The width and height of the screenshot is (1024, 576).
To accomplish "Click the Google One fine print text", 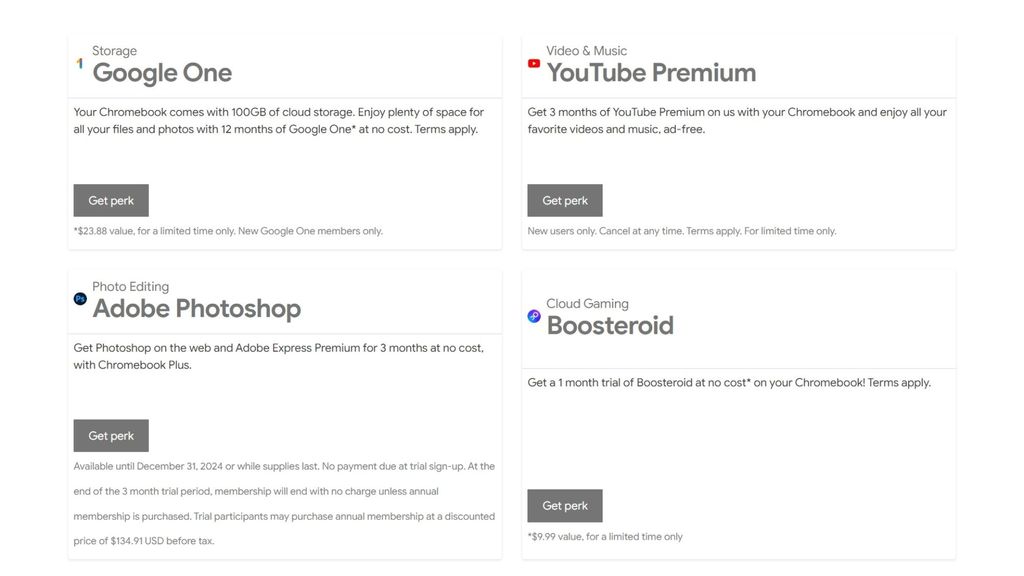I will tap(228, 230).
